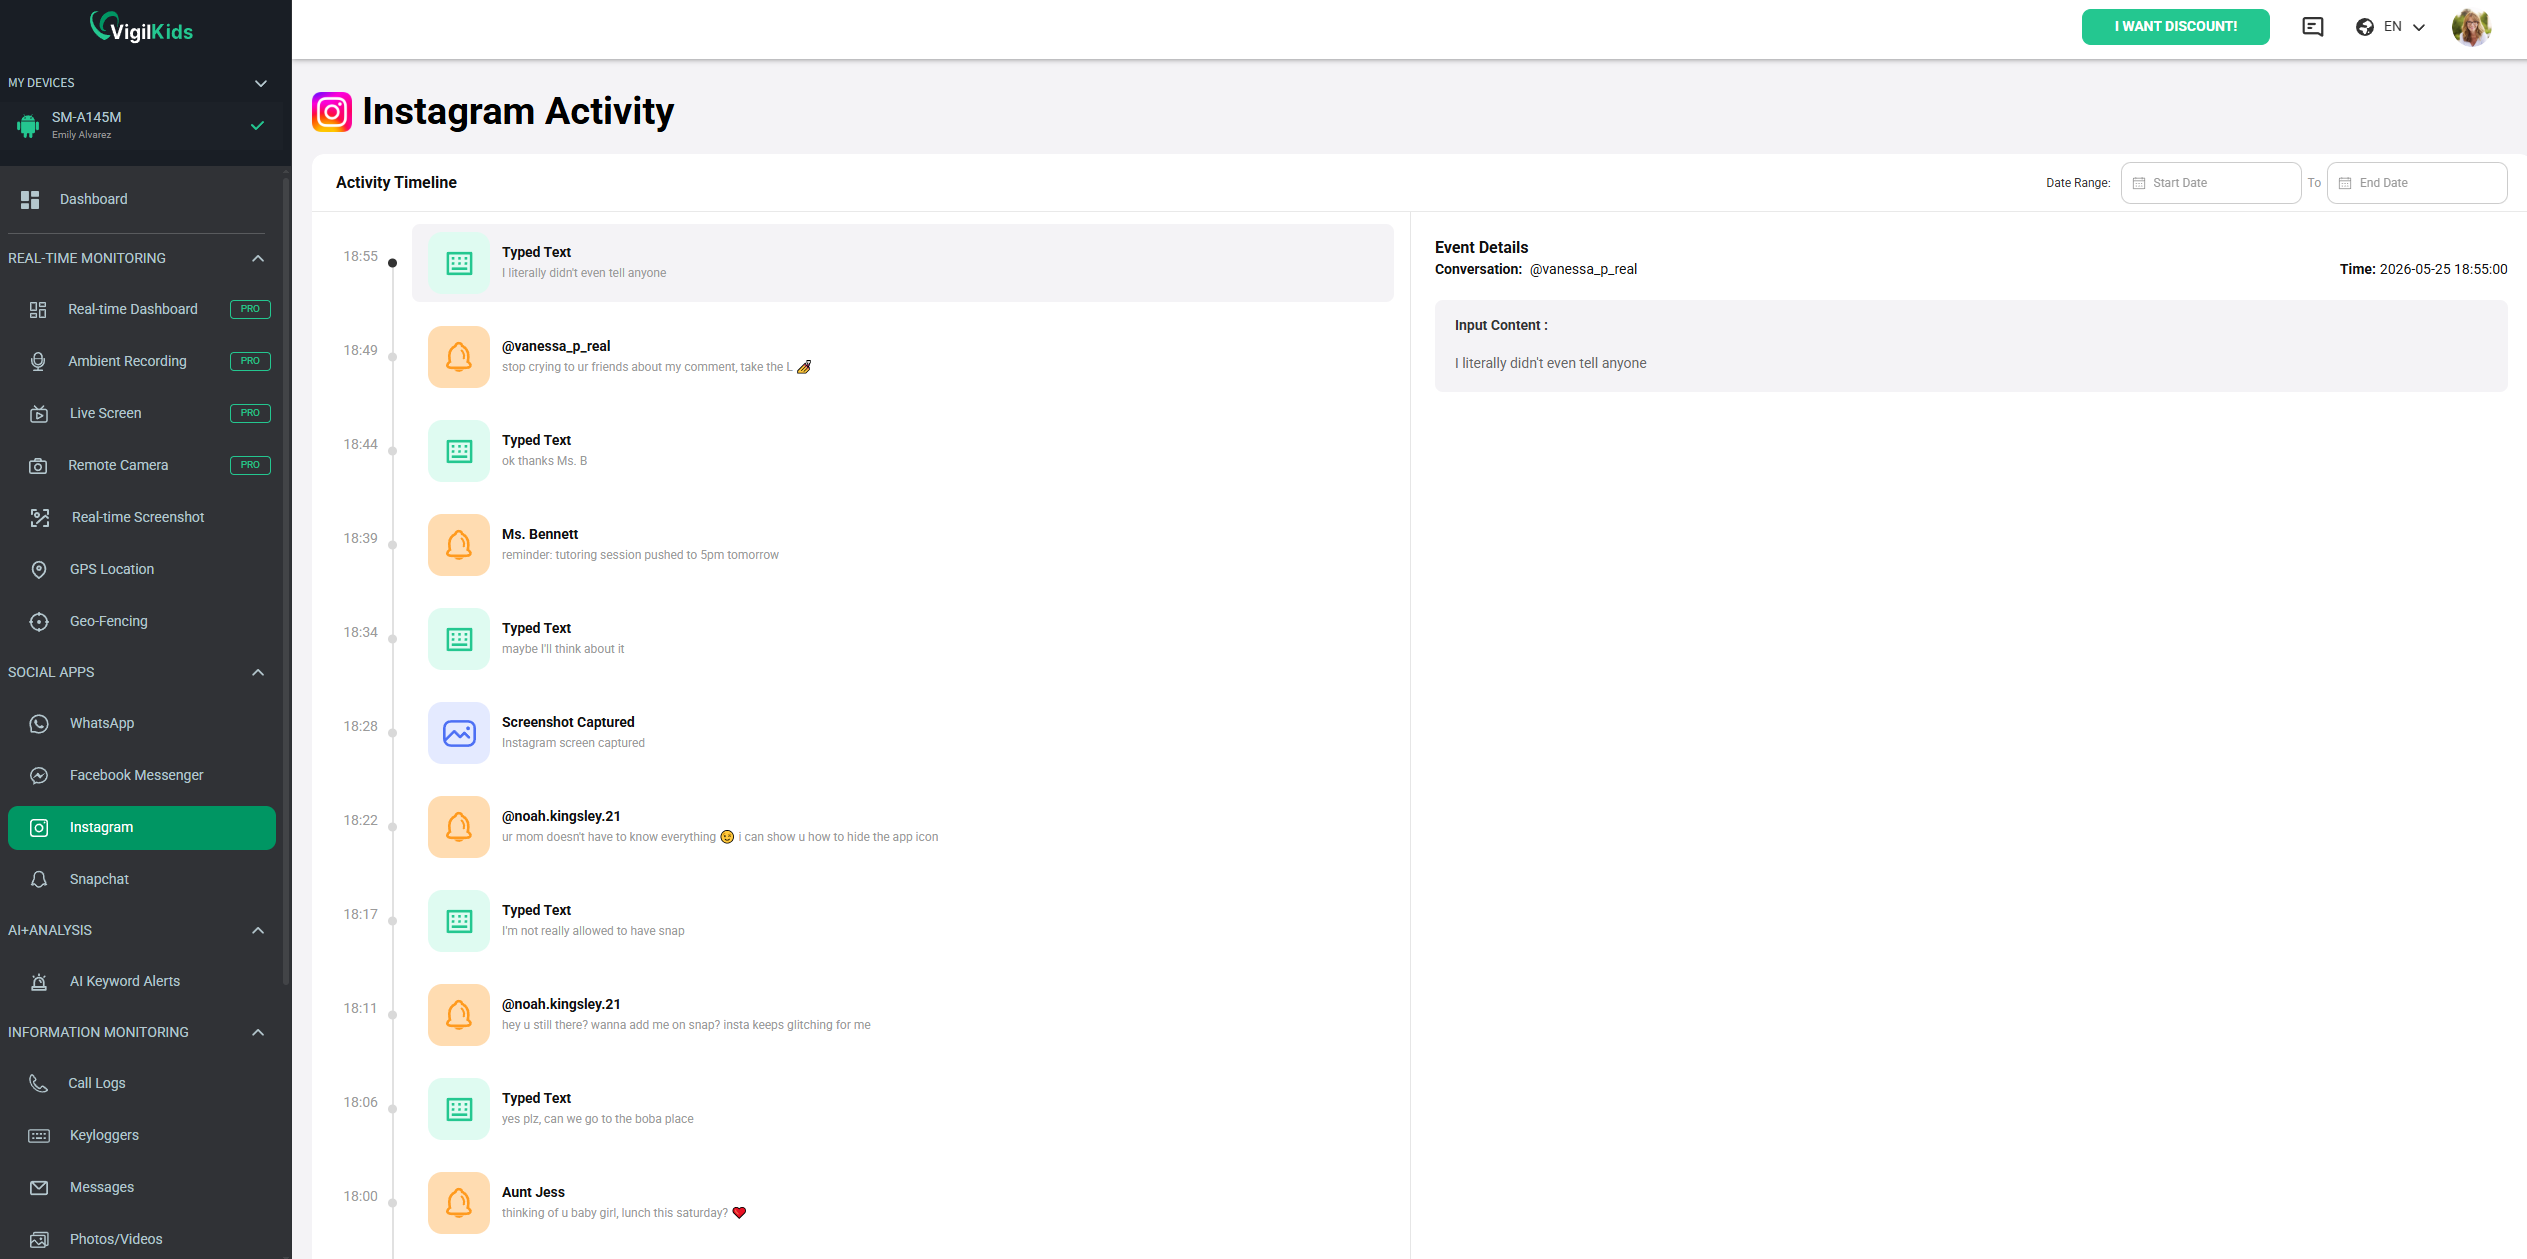Select the SM-A145M device checkmark

(x=257, y=125)
